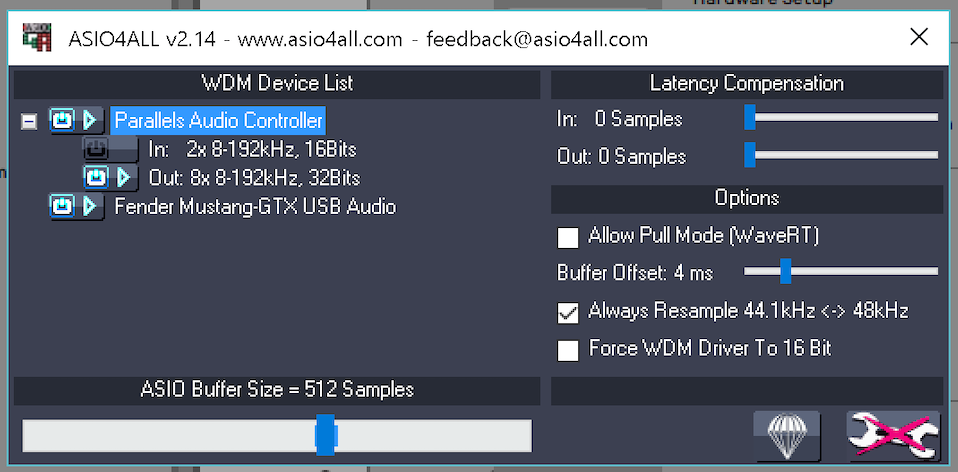
Task: Click play arrow beside Fender Mustang-GTX USB Audio
Action: point(90,206)
